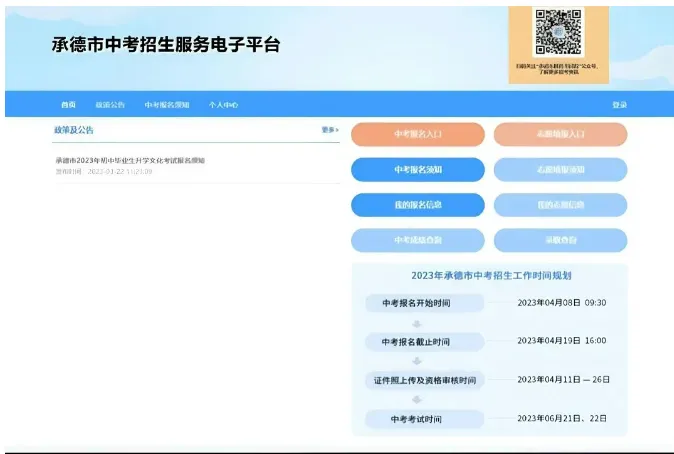Click the 证件照上传及资格审核时间 label
Image resolution: width=674 pixels, height=454 pixels.
(425, 380)
